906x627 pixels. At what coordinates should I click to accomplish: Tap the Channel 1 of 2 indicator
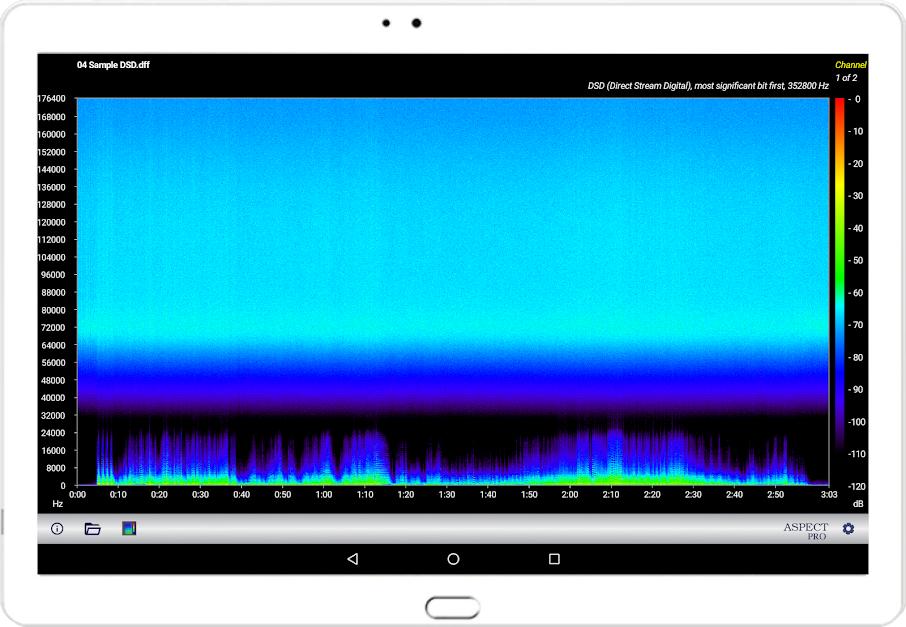tap(850, 71)
